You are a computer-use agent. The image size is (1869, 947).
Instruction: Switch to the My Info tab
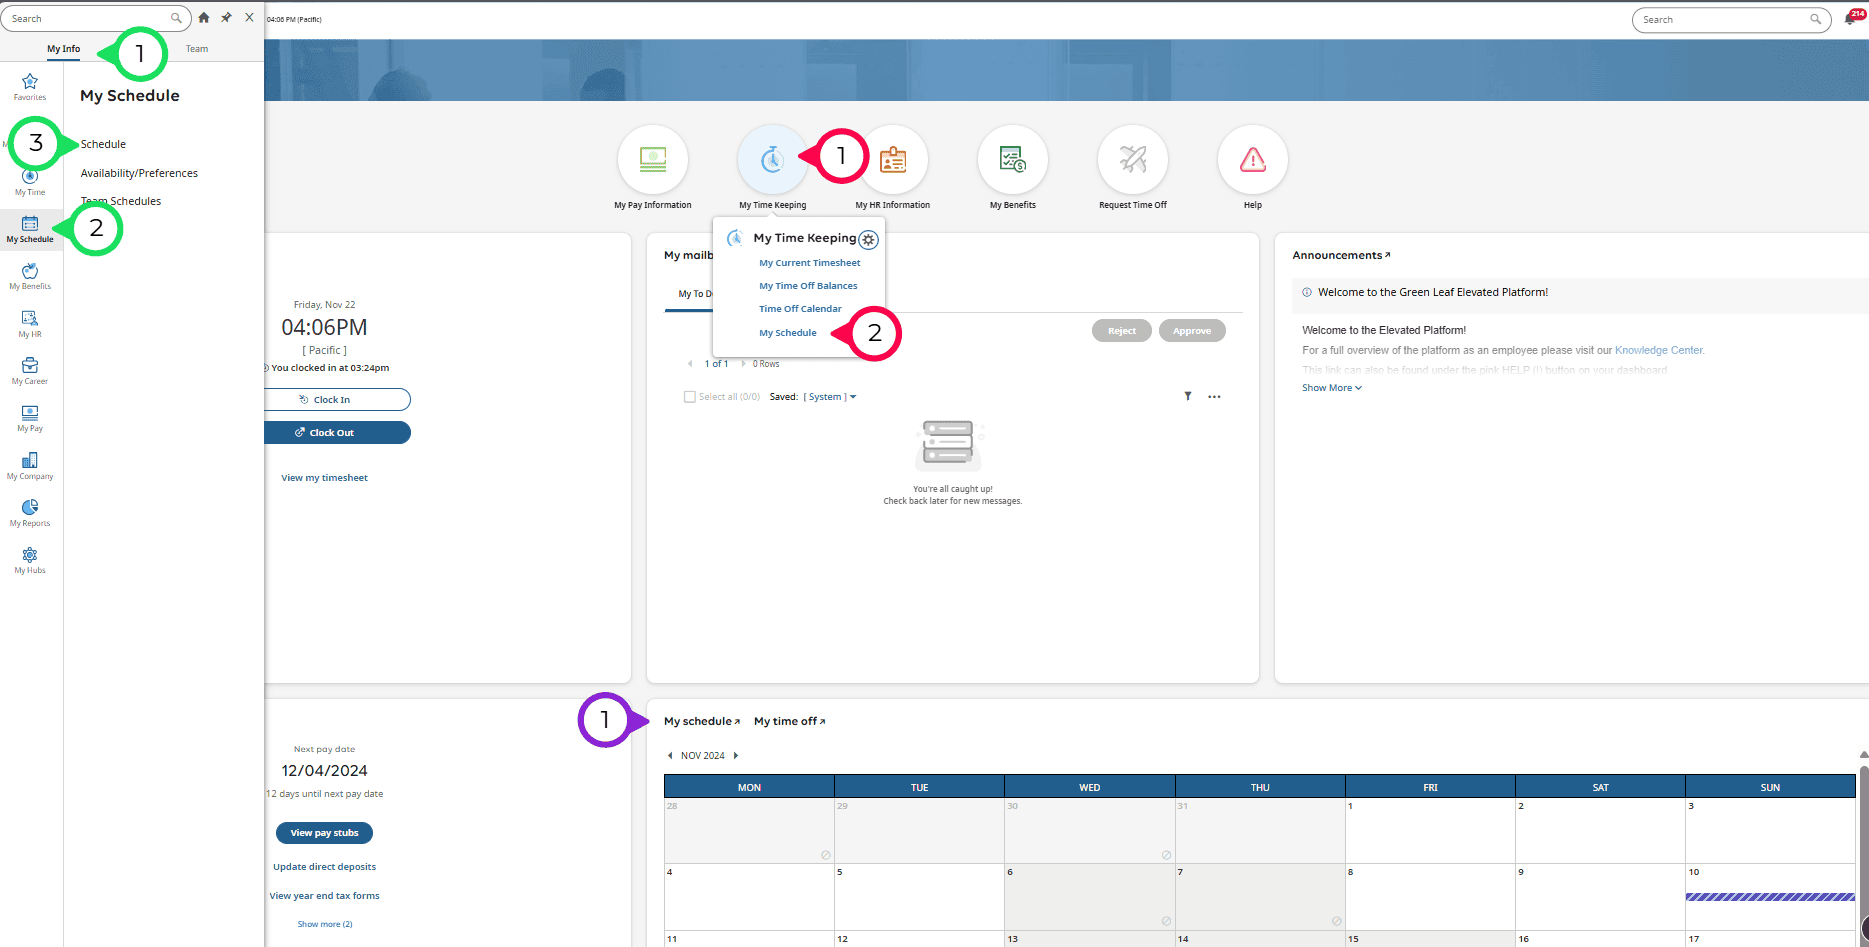tap(64, 49)
